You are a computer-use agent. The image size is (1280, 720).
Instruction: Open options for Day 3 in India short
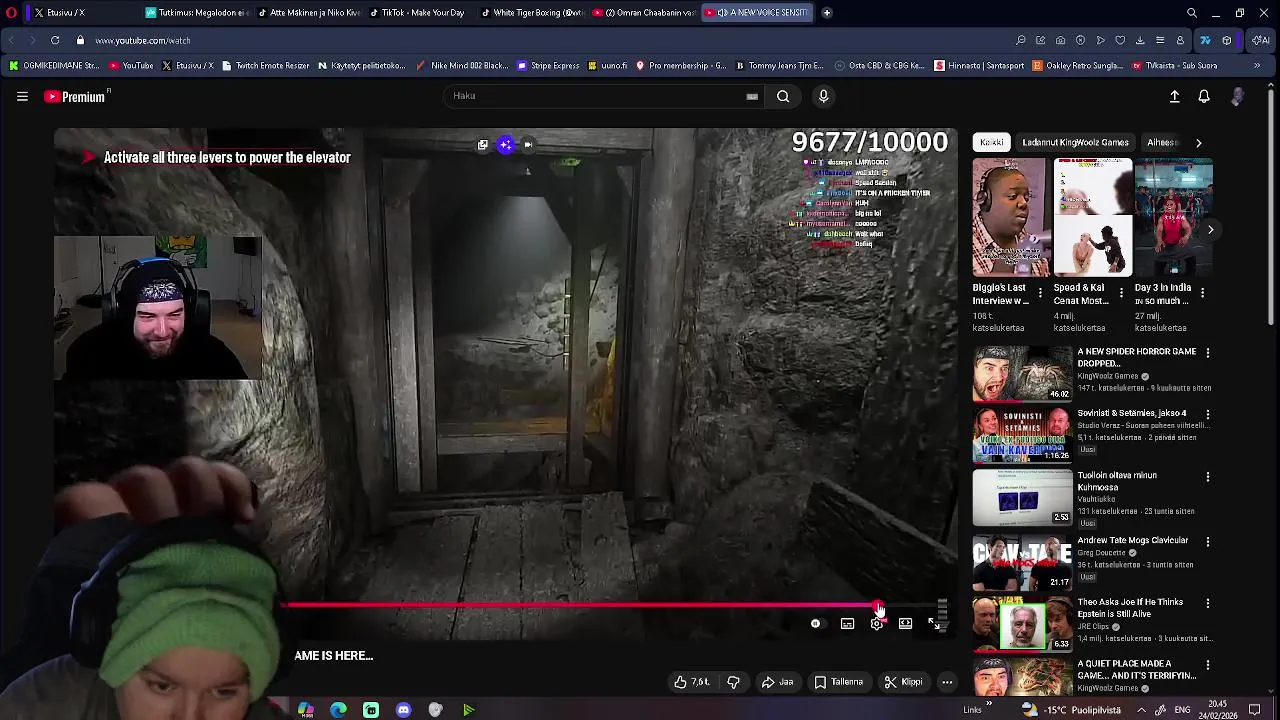coord(1202,293)
